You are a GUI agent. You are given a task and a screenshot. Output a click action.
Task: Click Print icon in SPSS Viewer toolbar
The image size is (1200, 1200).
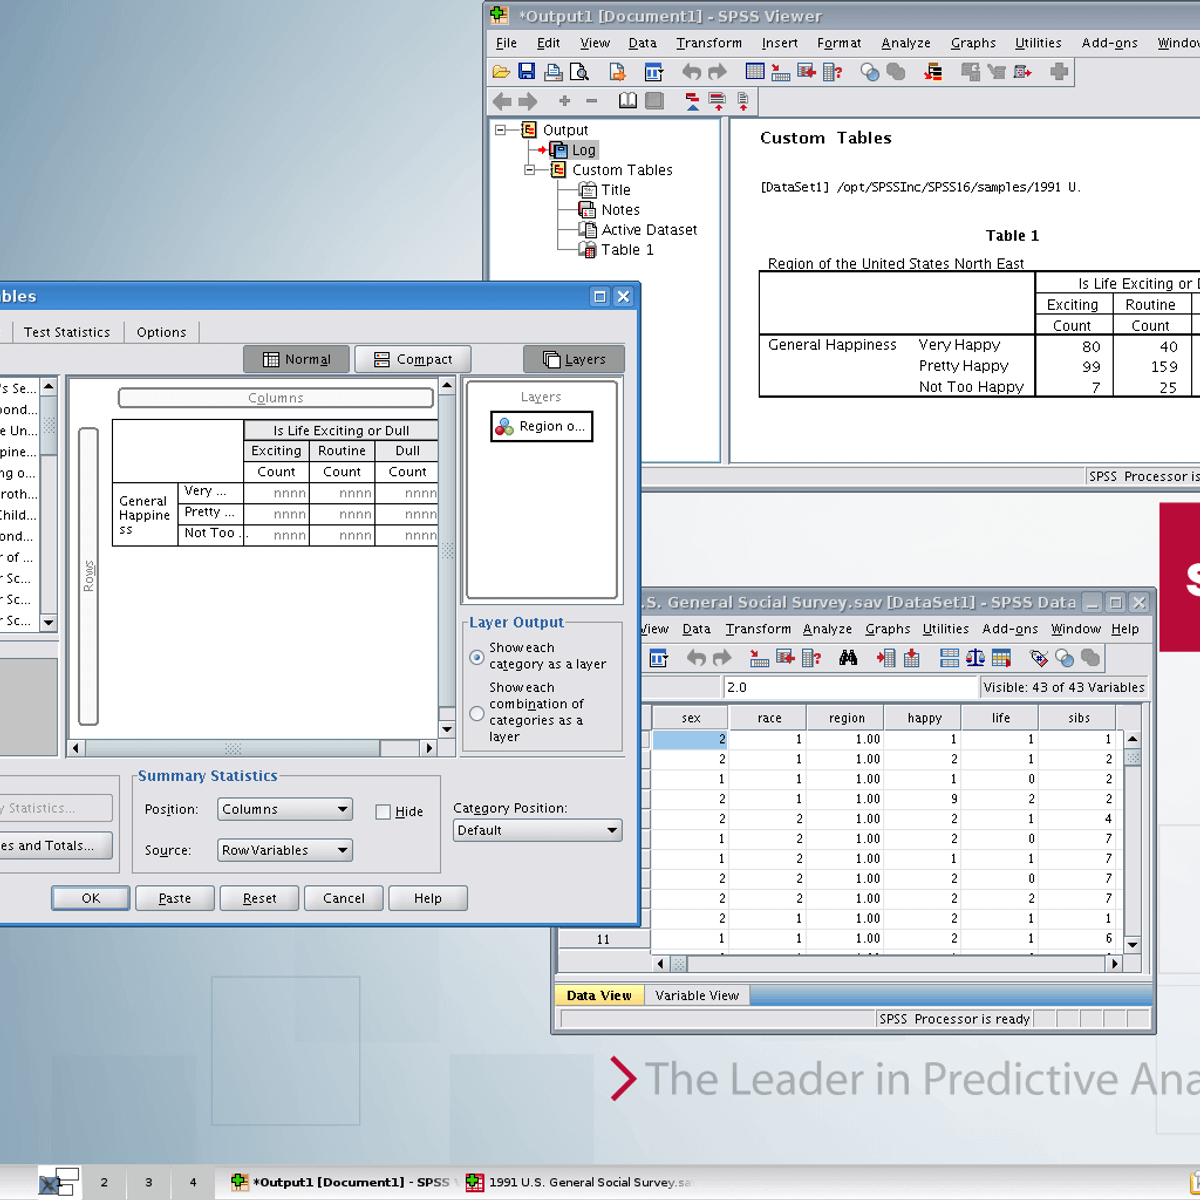553,72
